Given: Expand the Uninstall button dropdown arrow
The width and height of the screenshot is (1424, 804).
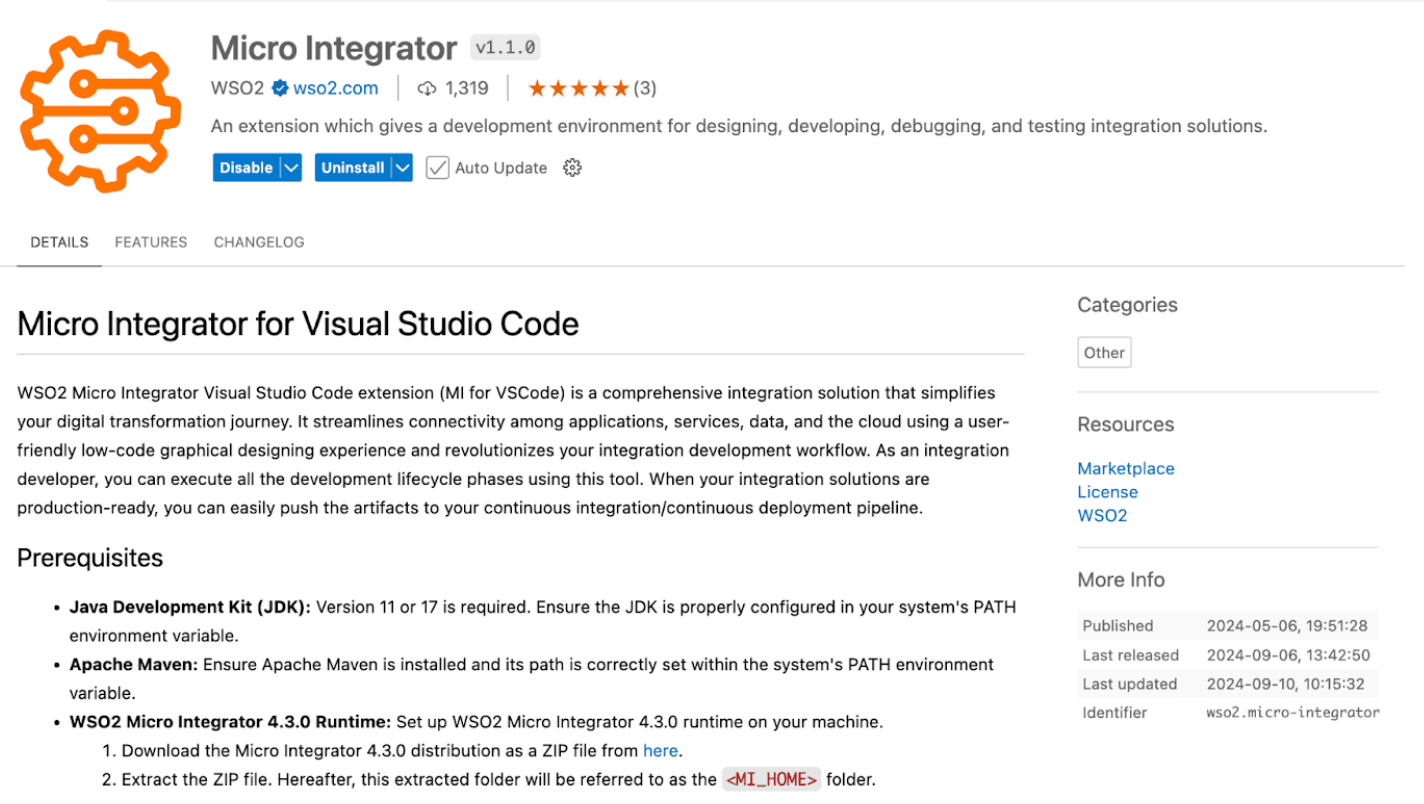Looking at the screenshot, I should [402, 168].
